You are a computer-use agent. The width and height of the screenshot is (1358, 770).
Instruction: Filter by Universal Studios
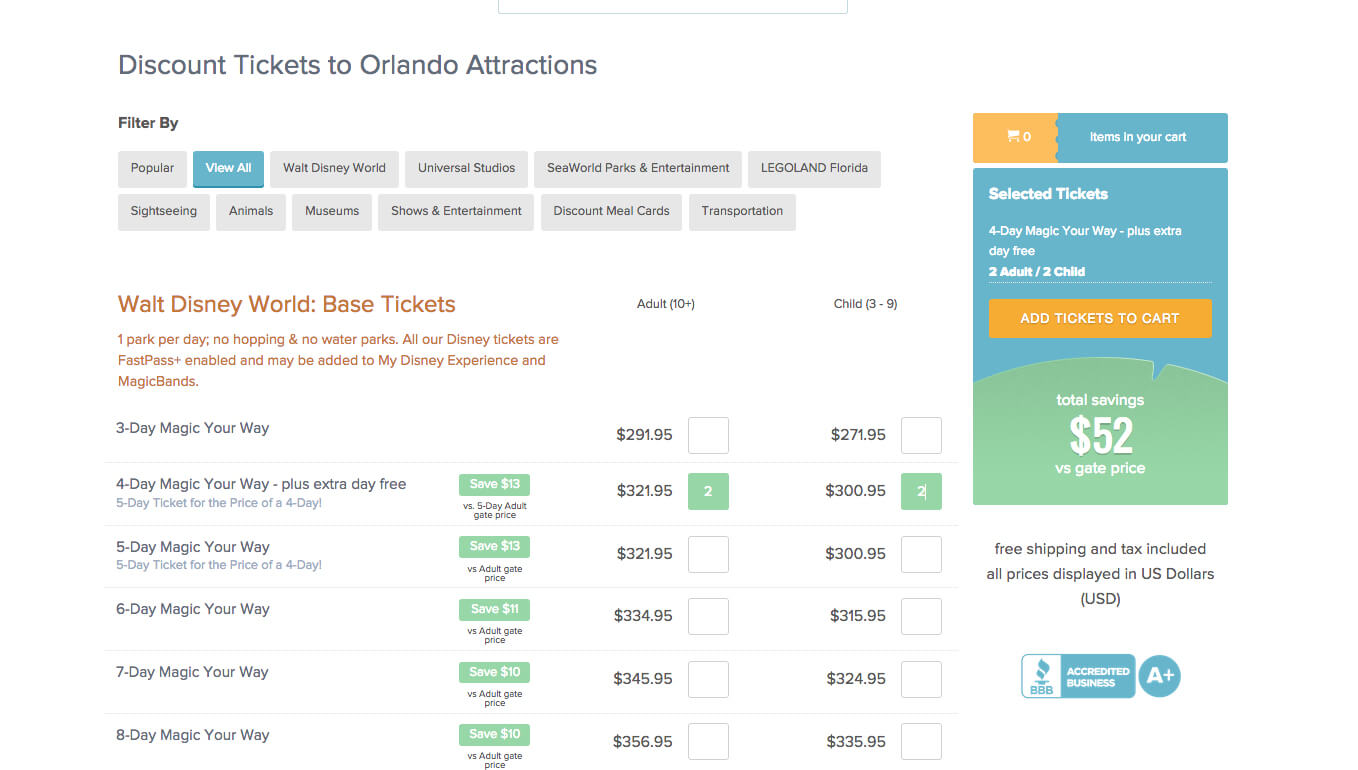coord(466,168)
